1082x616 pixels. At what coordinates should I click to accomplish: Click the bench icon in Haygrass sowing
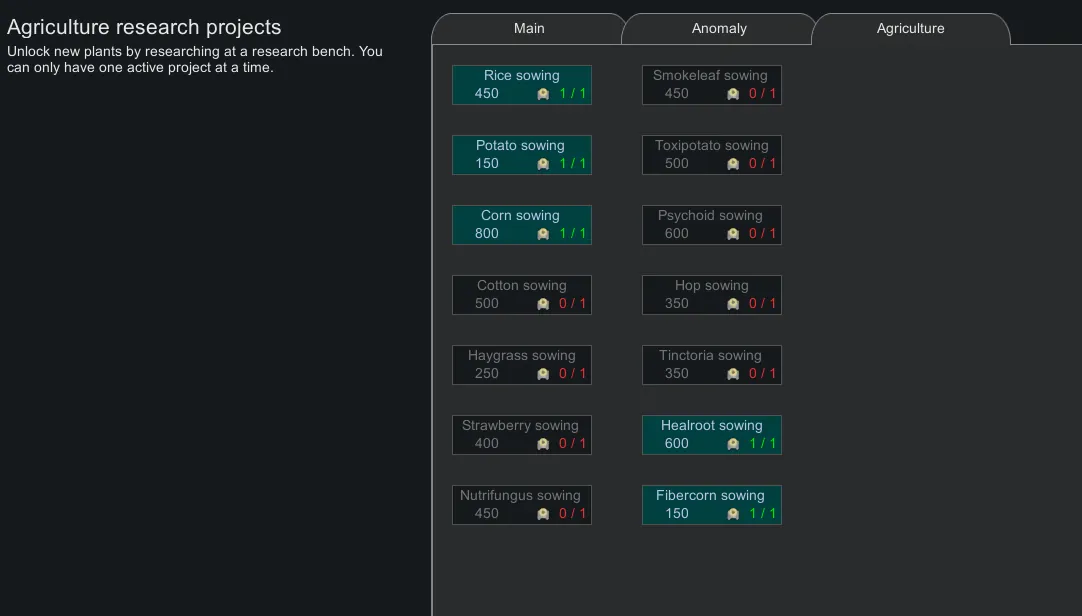[x=543, y=374]
